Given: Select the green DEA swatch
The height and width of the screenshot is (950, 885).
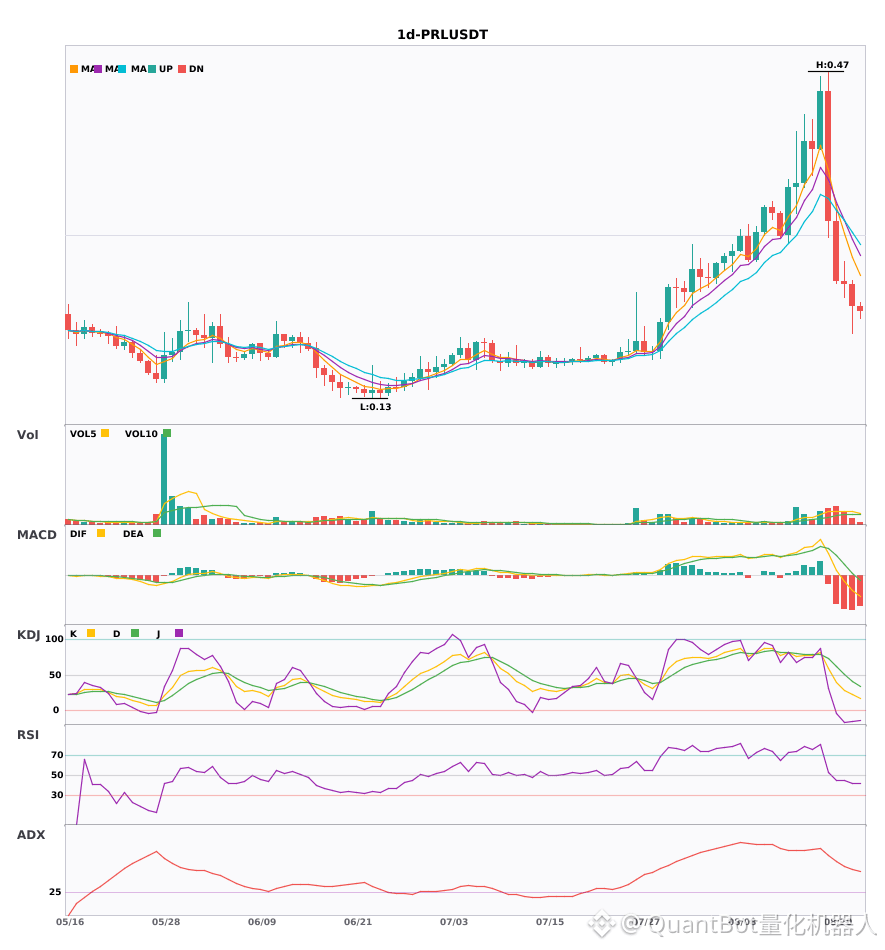Looking at the screenshot, I should (157, 533).
